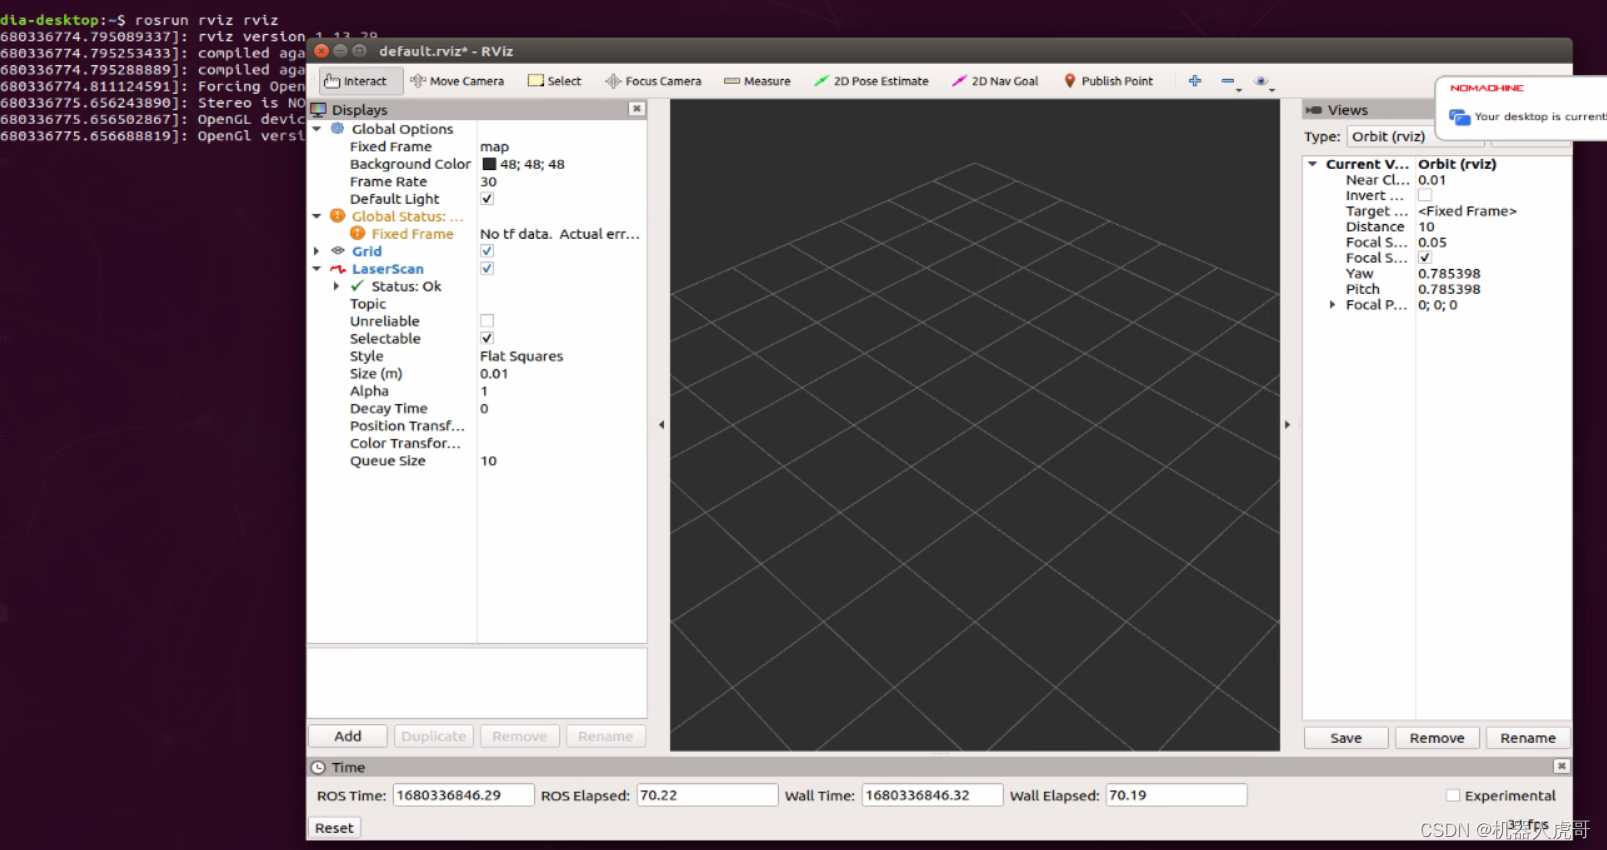Expand the Focal Point entry
This screenshot has height=850, width=1607.
coord(1331,305)
